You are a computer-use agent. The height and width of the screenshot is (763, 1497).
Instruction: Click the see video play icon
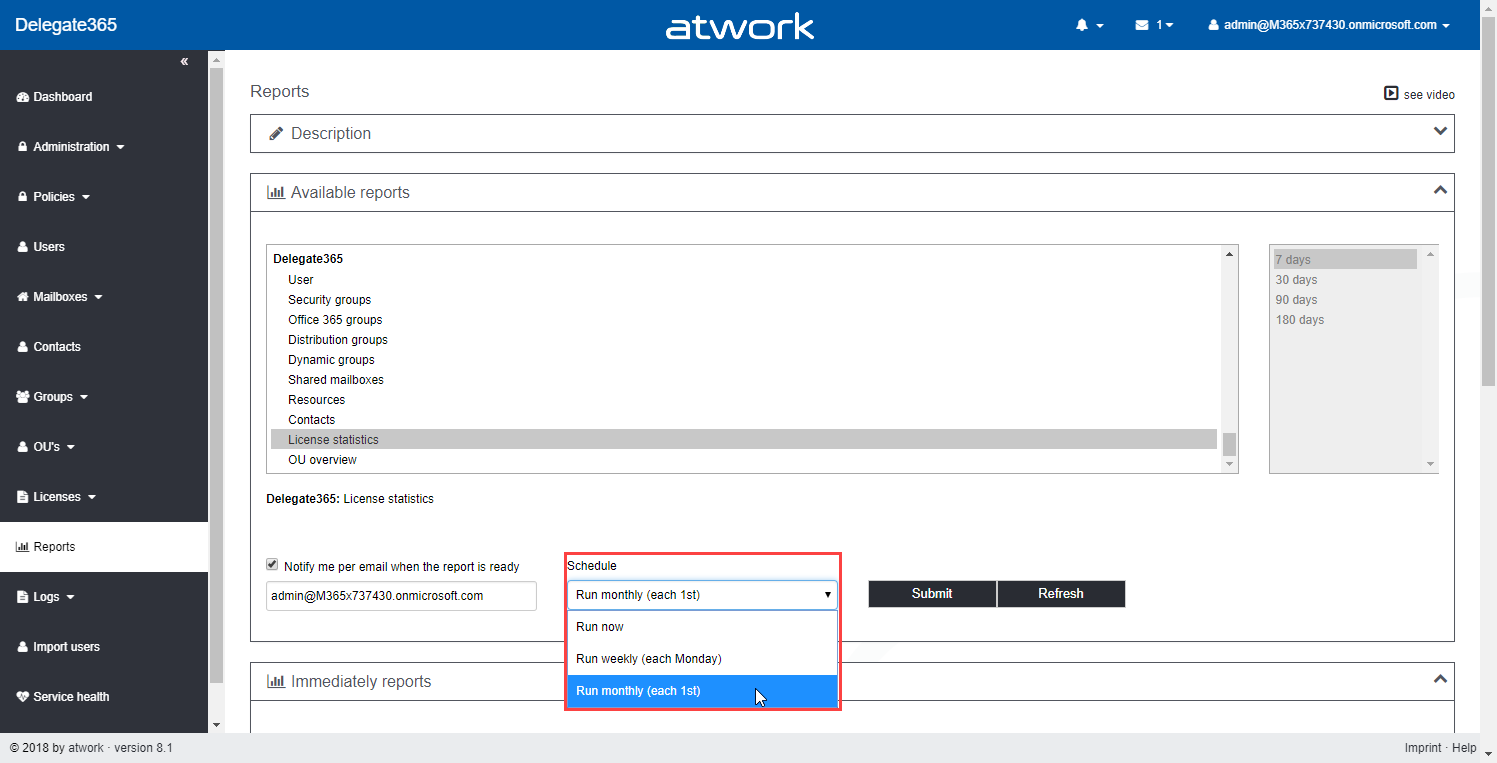tap(1390, 93)
